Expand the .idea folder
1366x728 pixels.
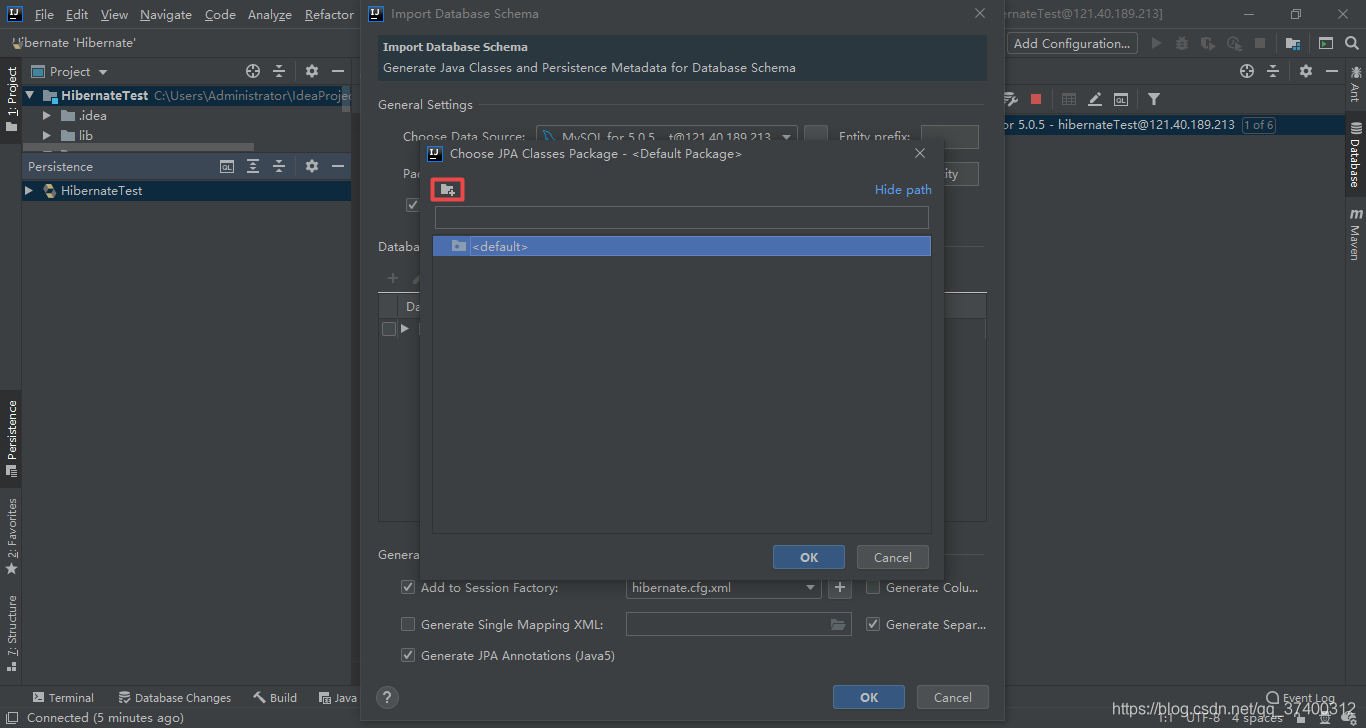(x=47, y=116)
